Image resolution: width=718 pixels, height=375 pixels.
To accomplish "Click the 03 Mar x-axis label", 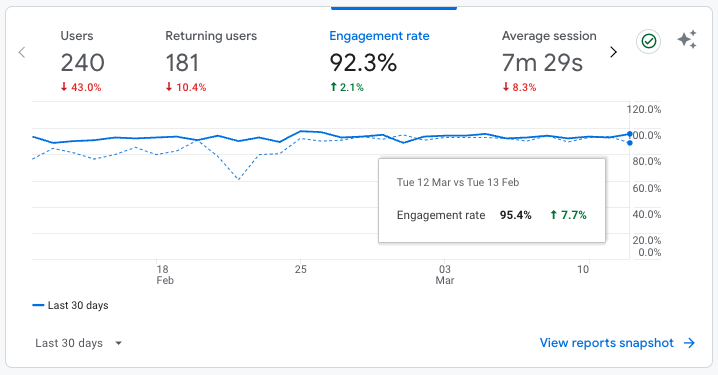I will pyautogui.click(x=445, y=275).
